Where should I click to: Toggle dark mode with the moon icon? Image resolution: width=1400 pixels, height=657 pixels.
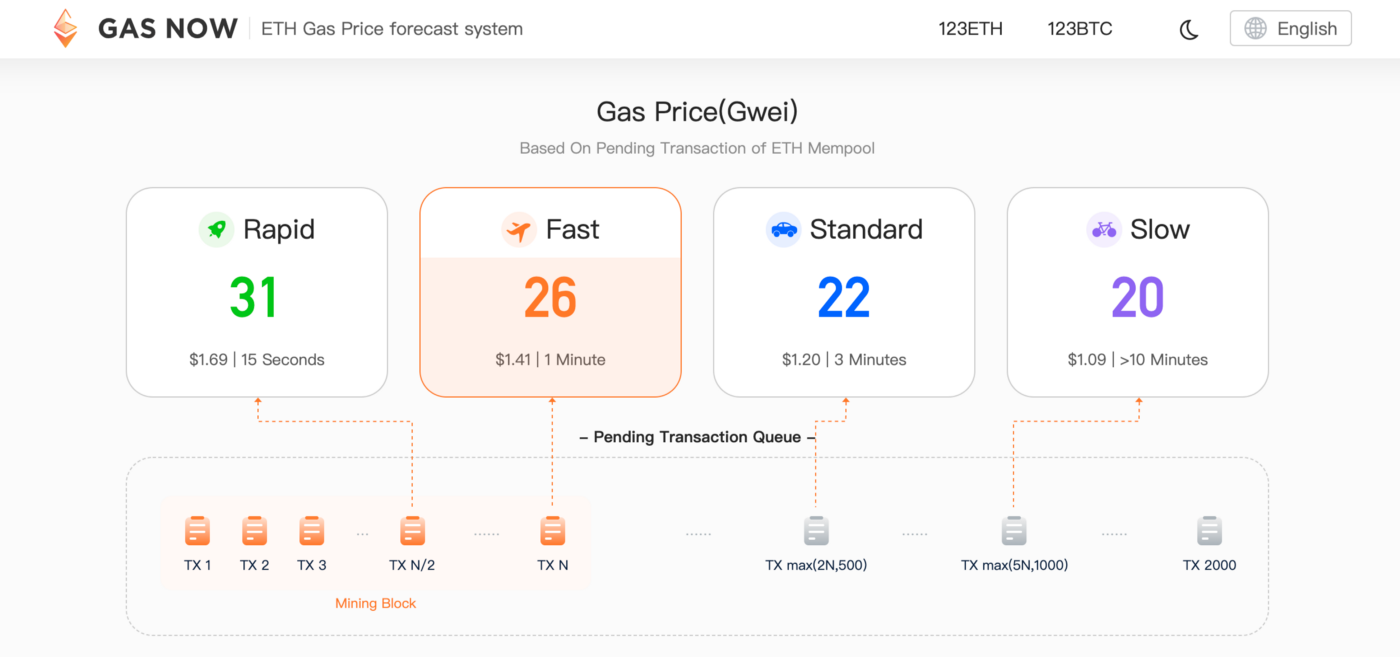[1189, 30]
